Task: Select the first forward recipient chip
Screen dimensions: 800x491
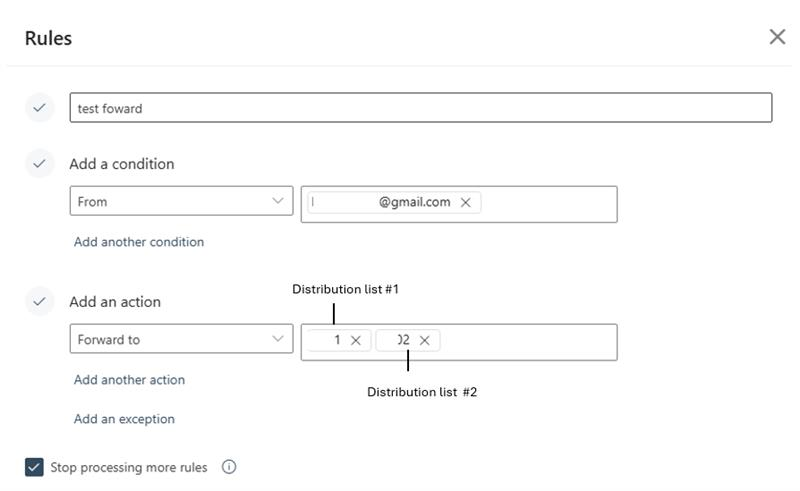Action: click(328, 340)
